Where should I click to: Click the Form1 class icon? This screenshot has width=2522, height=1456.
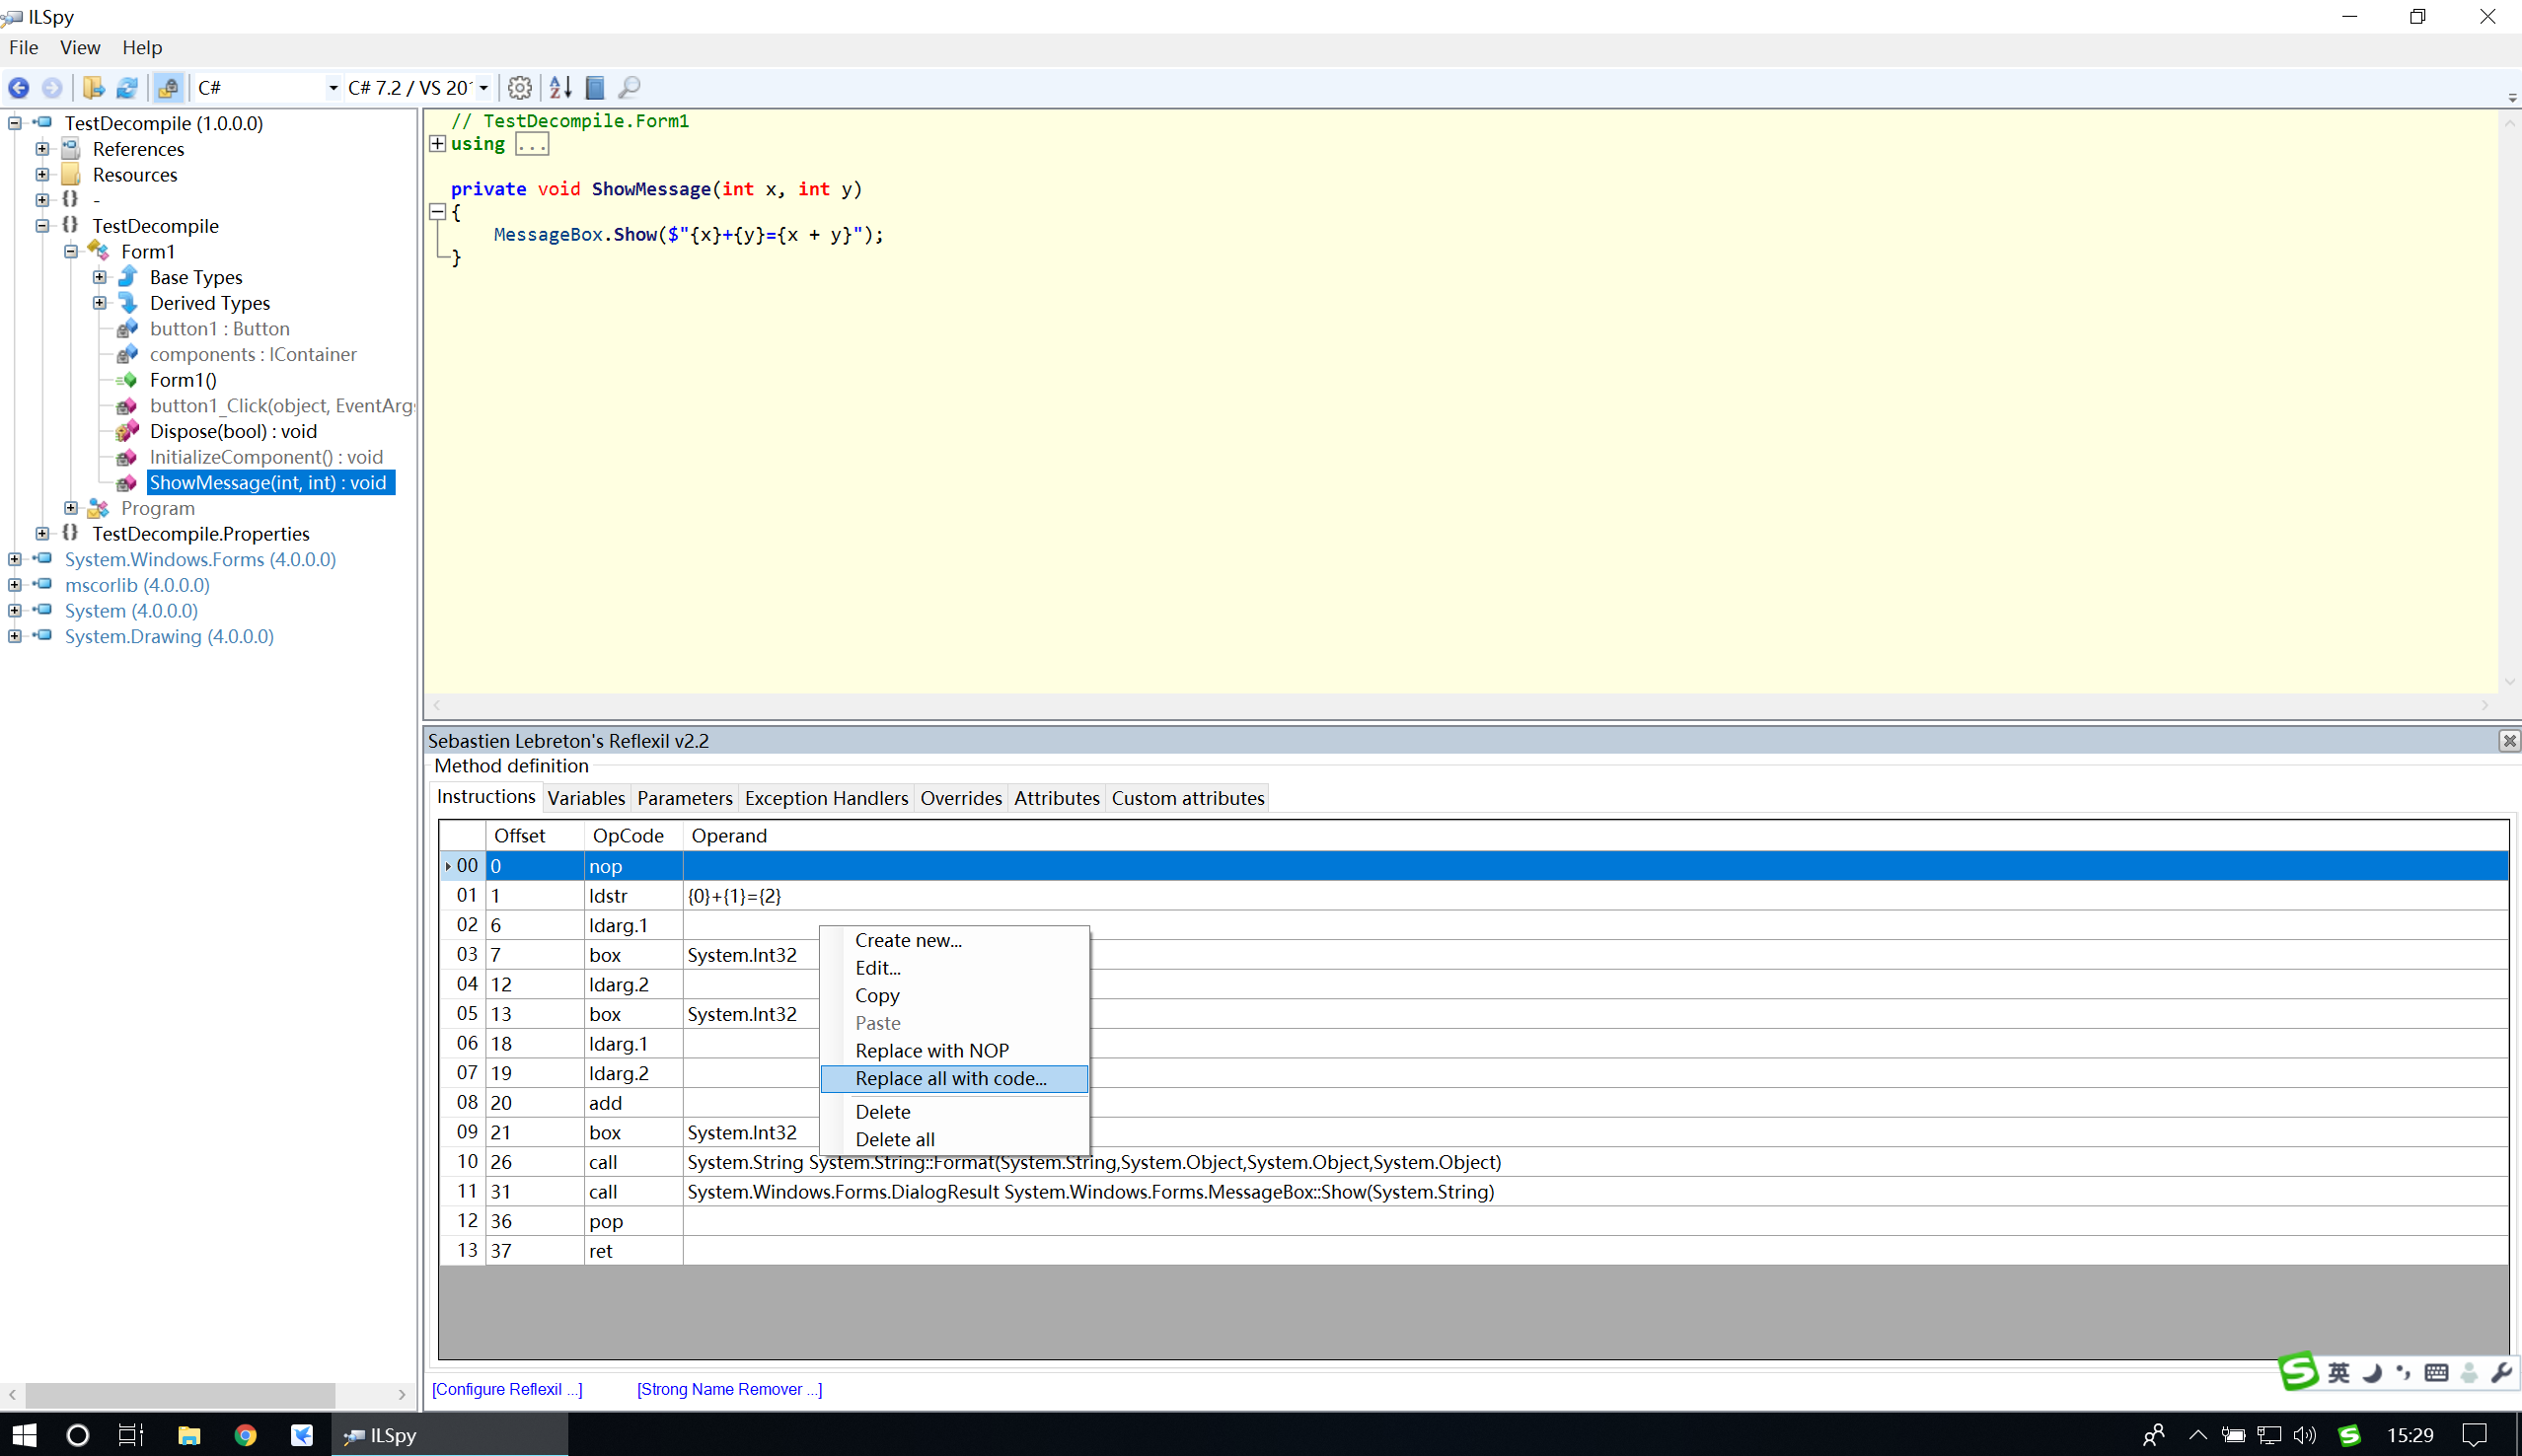[98, 251]
